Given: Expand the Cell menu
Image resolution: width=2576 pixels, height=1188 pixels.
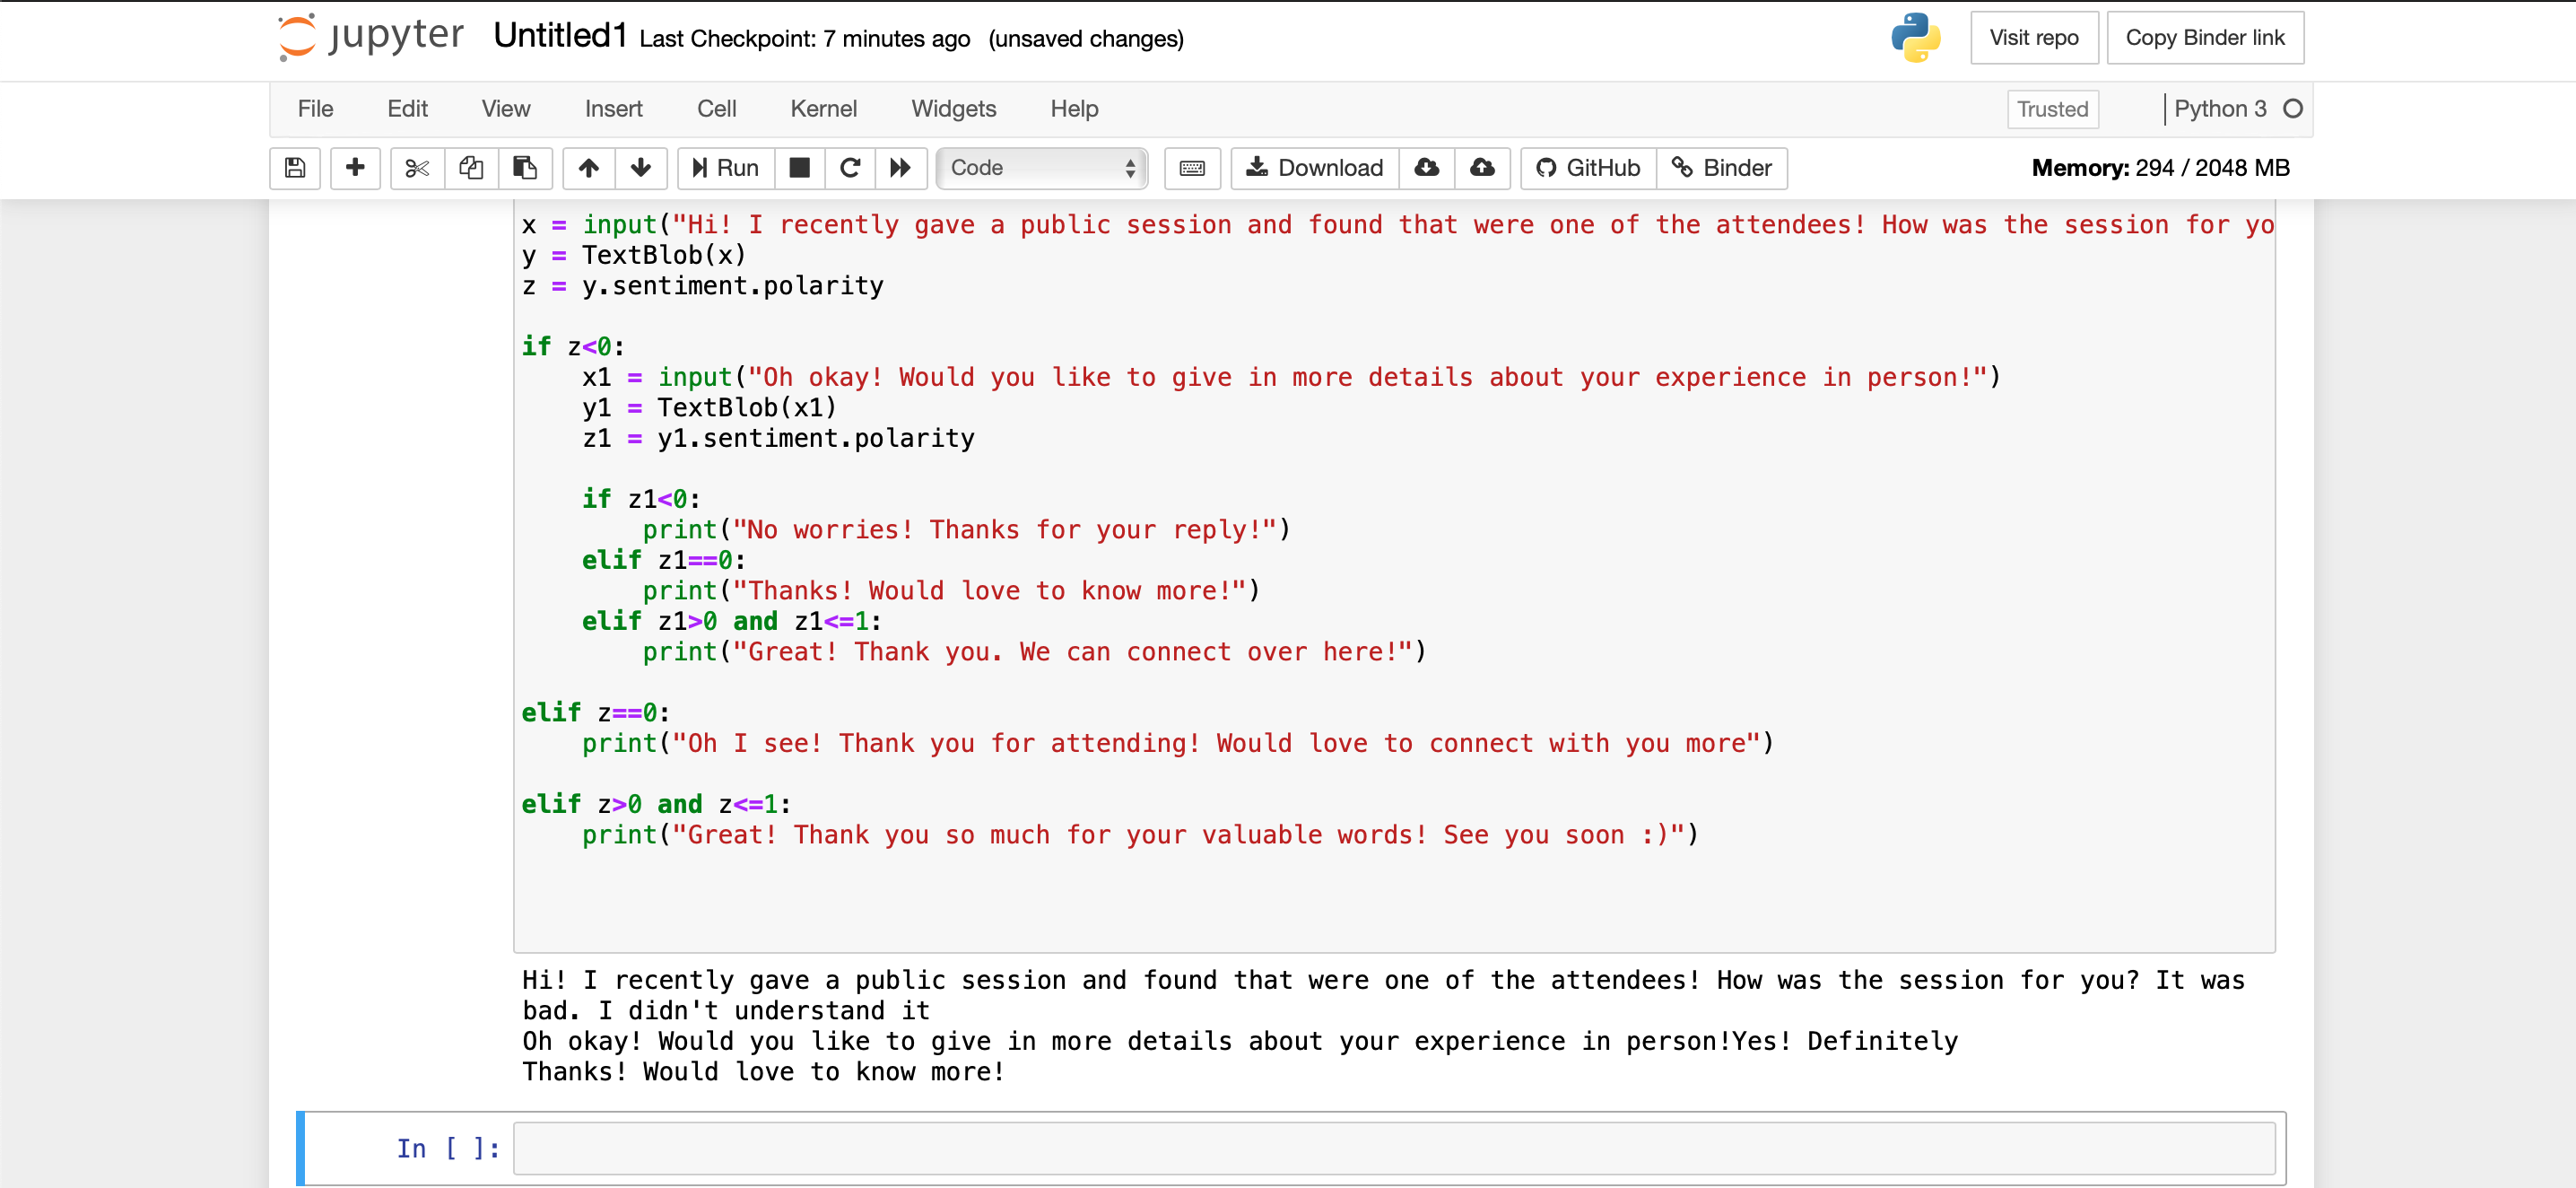Looking at the screenshot, I should point(716,109).
